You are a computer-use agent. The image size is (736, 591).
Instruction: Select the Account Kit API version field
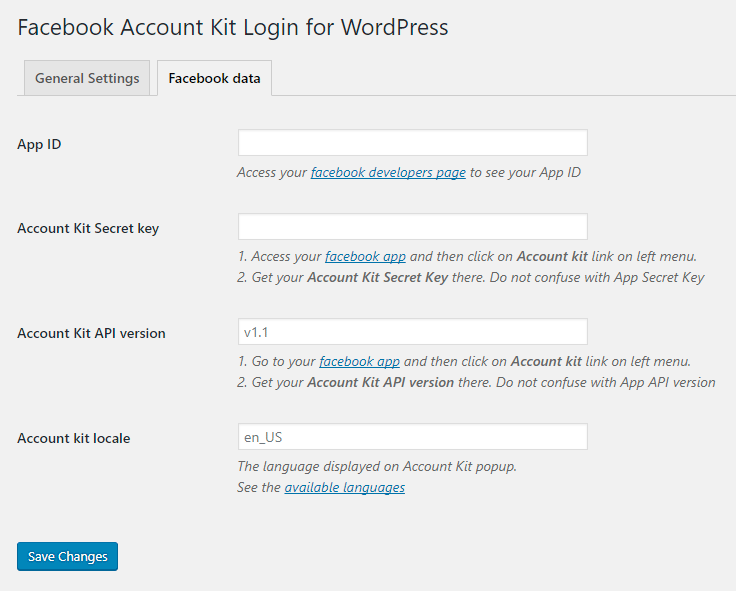click(413, 332)
